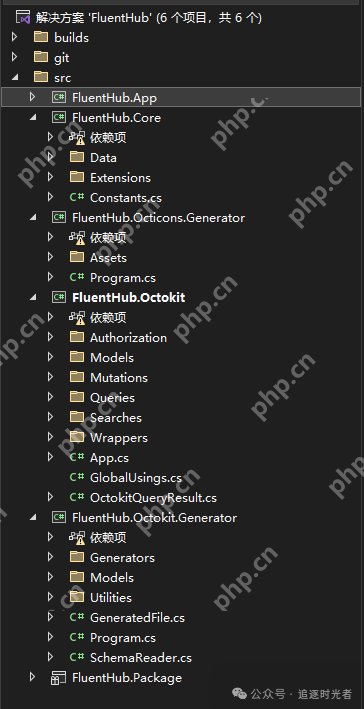Select FluentHub.Octicons.Generator project label

click(159, 217)
